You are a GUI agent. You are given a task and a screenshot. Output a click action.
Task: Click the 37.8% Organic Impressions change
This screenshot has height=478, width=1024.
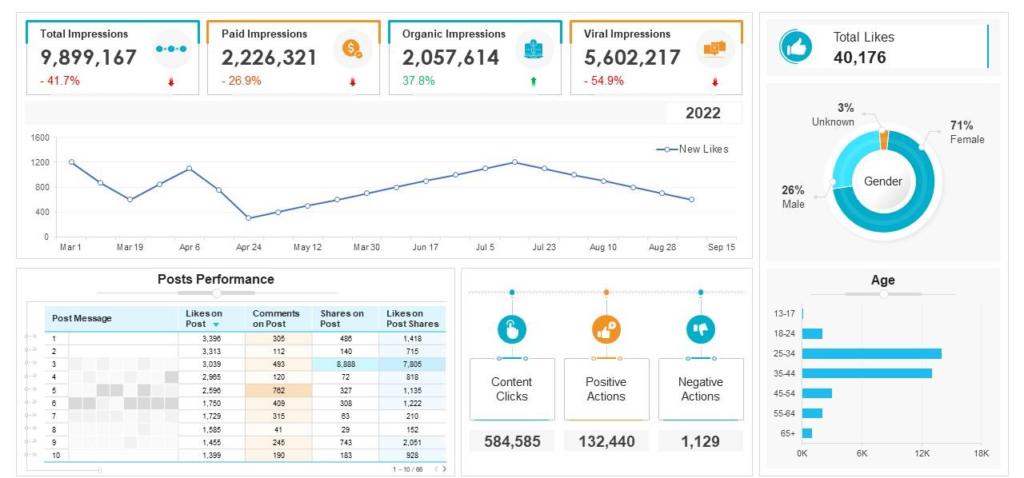coord(419,81)
